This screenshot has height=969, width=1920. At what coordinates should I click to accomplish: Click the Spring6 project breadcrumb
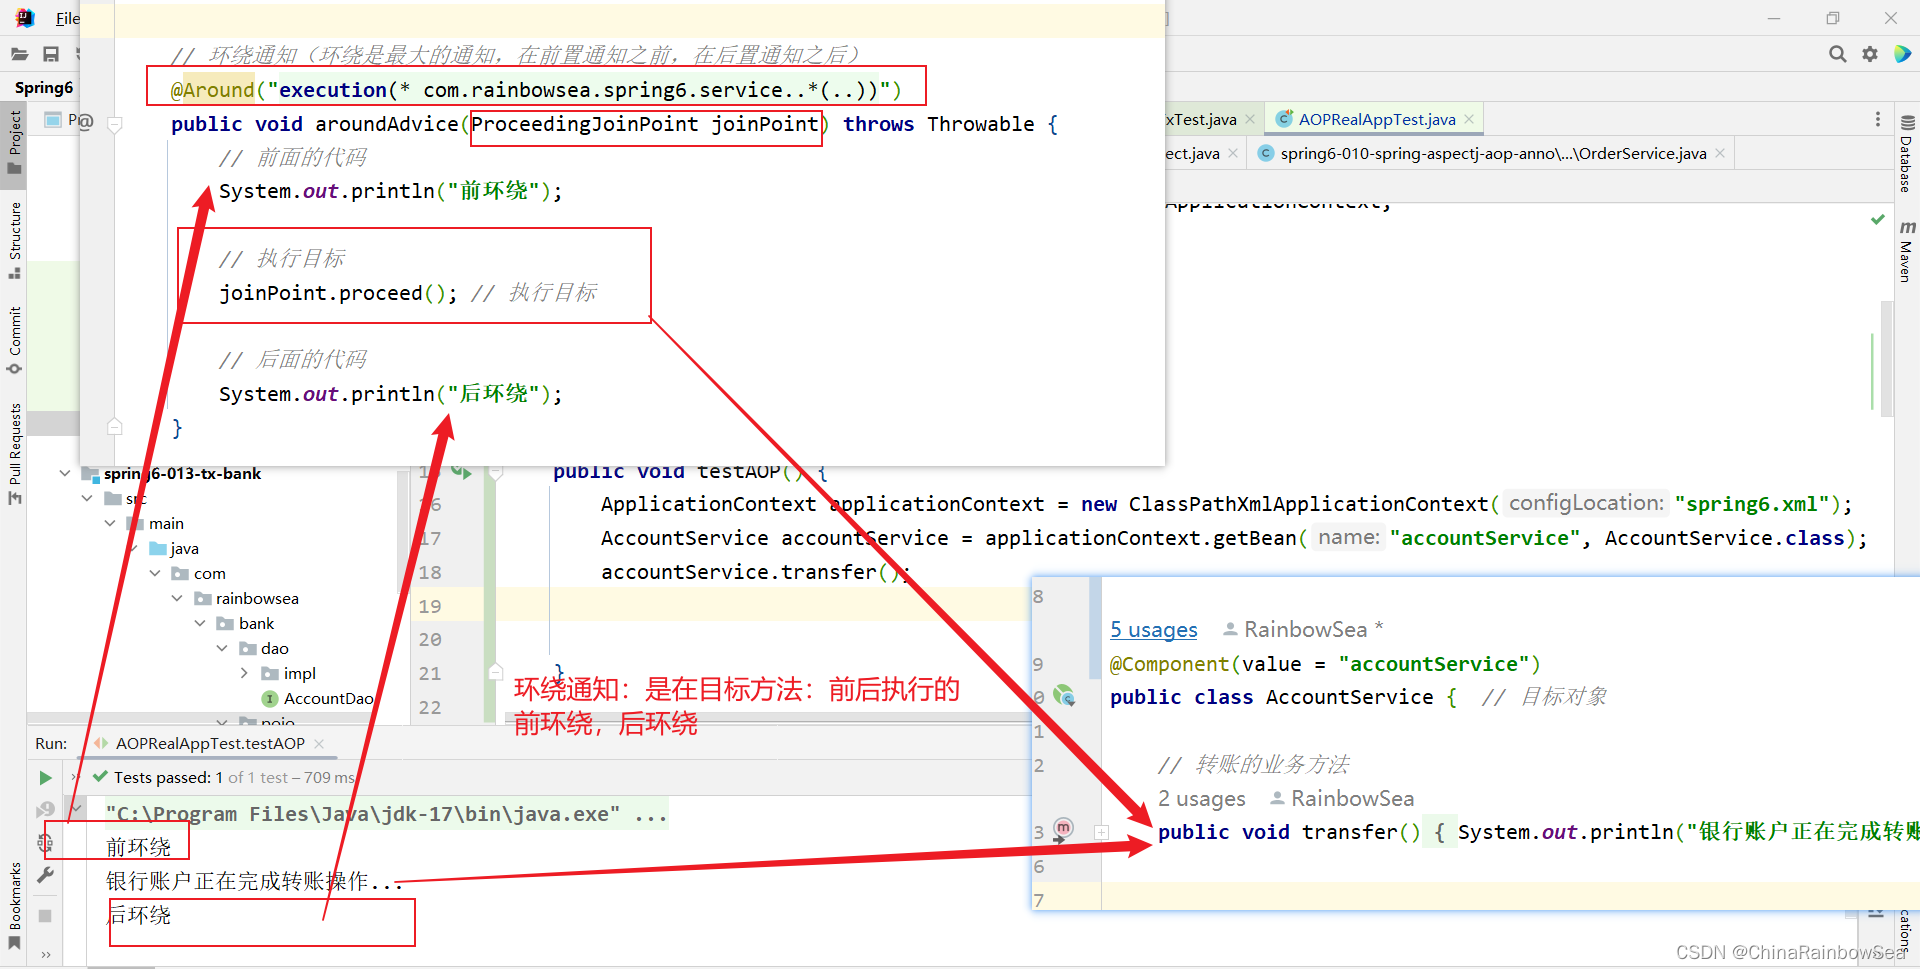44,87
